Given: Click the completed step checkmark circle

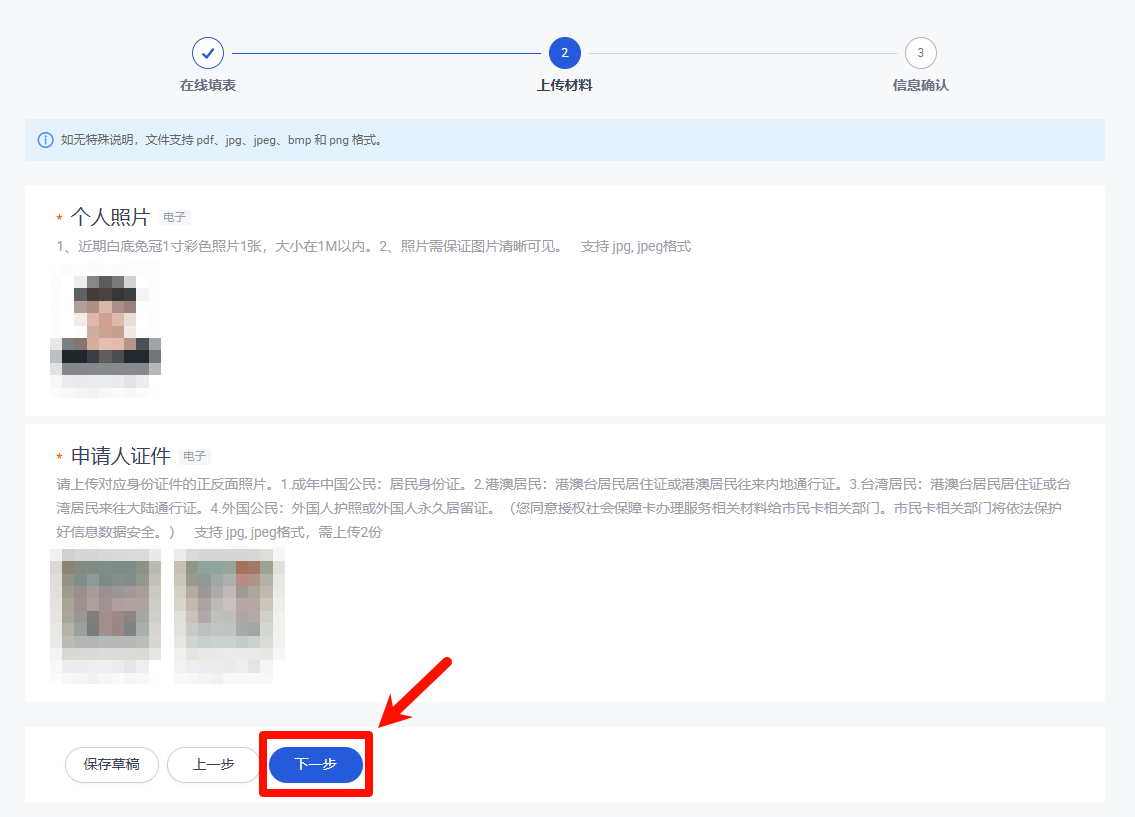Looking at the screenshot, I should 208,53.
